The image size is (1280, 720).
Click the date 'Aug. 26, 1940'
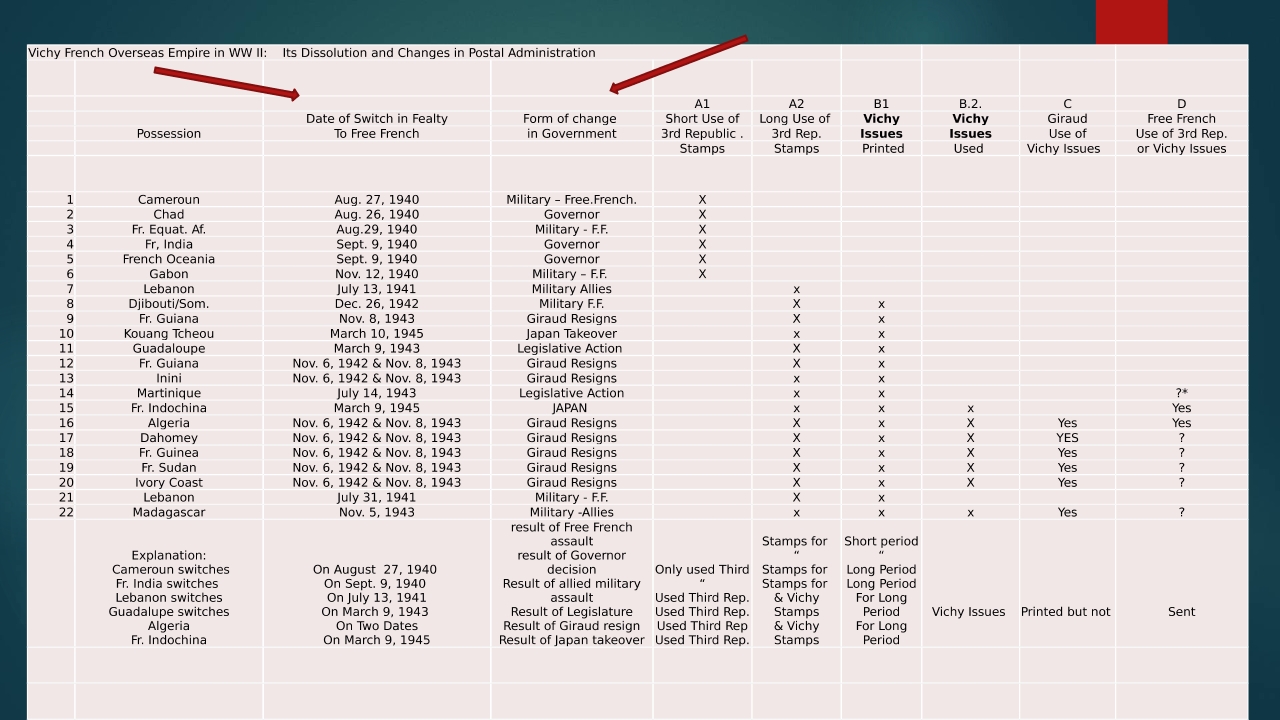click(x=377, y=215)
